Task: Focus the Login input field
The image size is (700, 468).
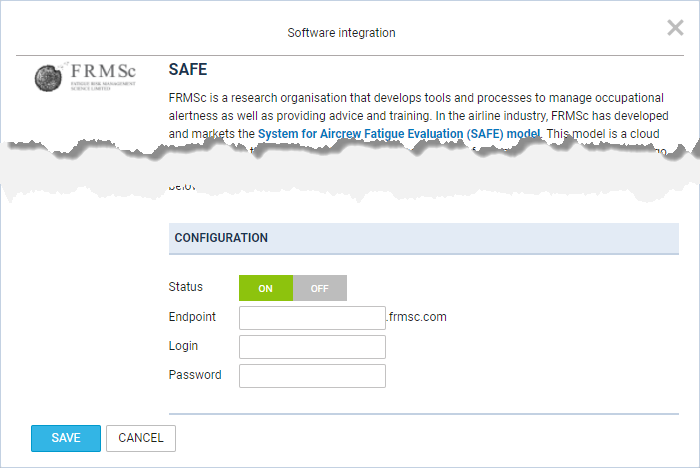Action: (312, 347)
